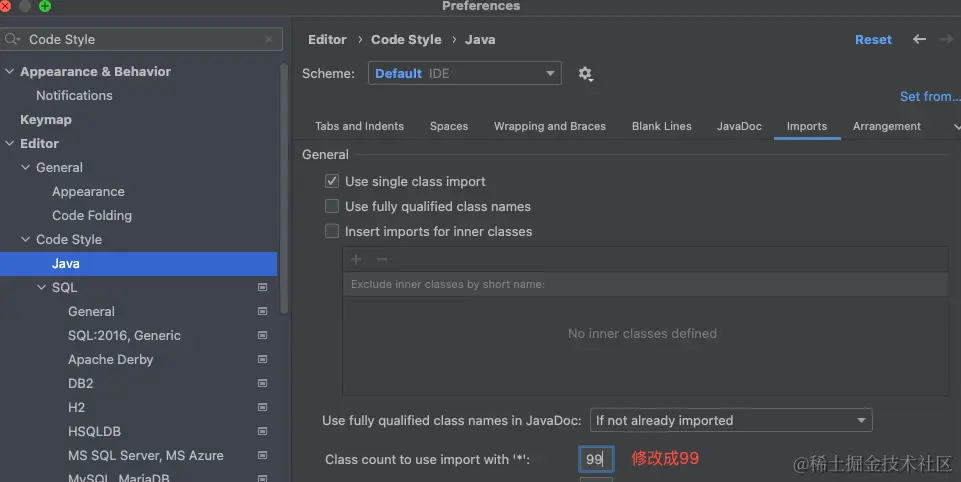961x482 pixels.
Task: Open the Scheme Default IDE dropdown
Action: (x=465, y=74)
